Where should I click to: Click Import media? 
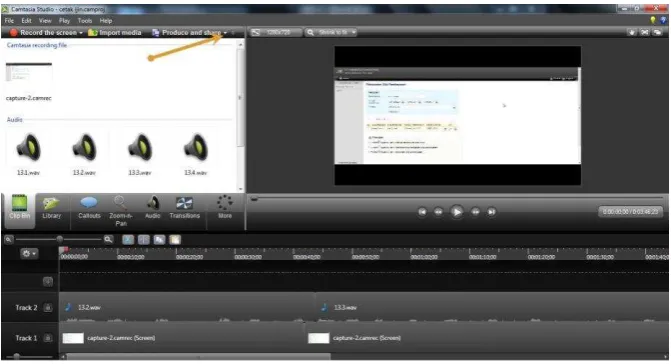115,33
